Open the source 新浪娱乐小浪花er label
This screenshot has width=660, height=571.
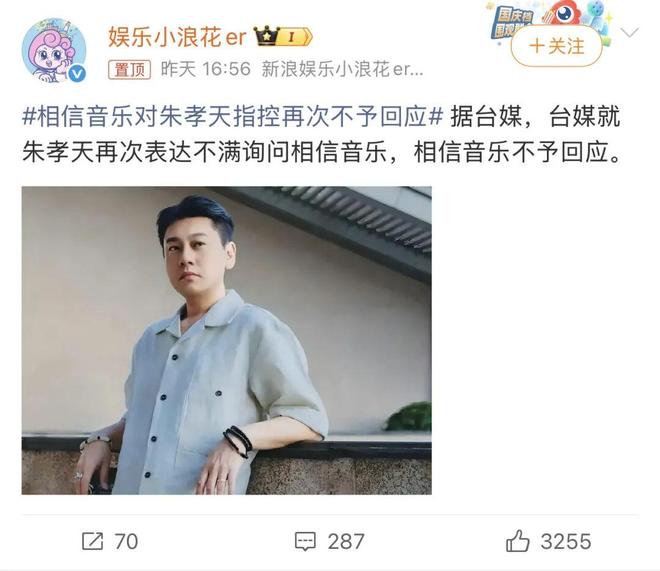[342, 69]
